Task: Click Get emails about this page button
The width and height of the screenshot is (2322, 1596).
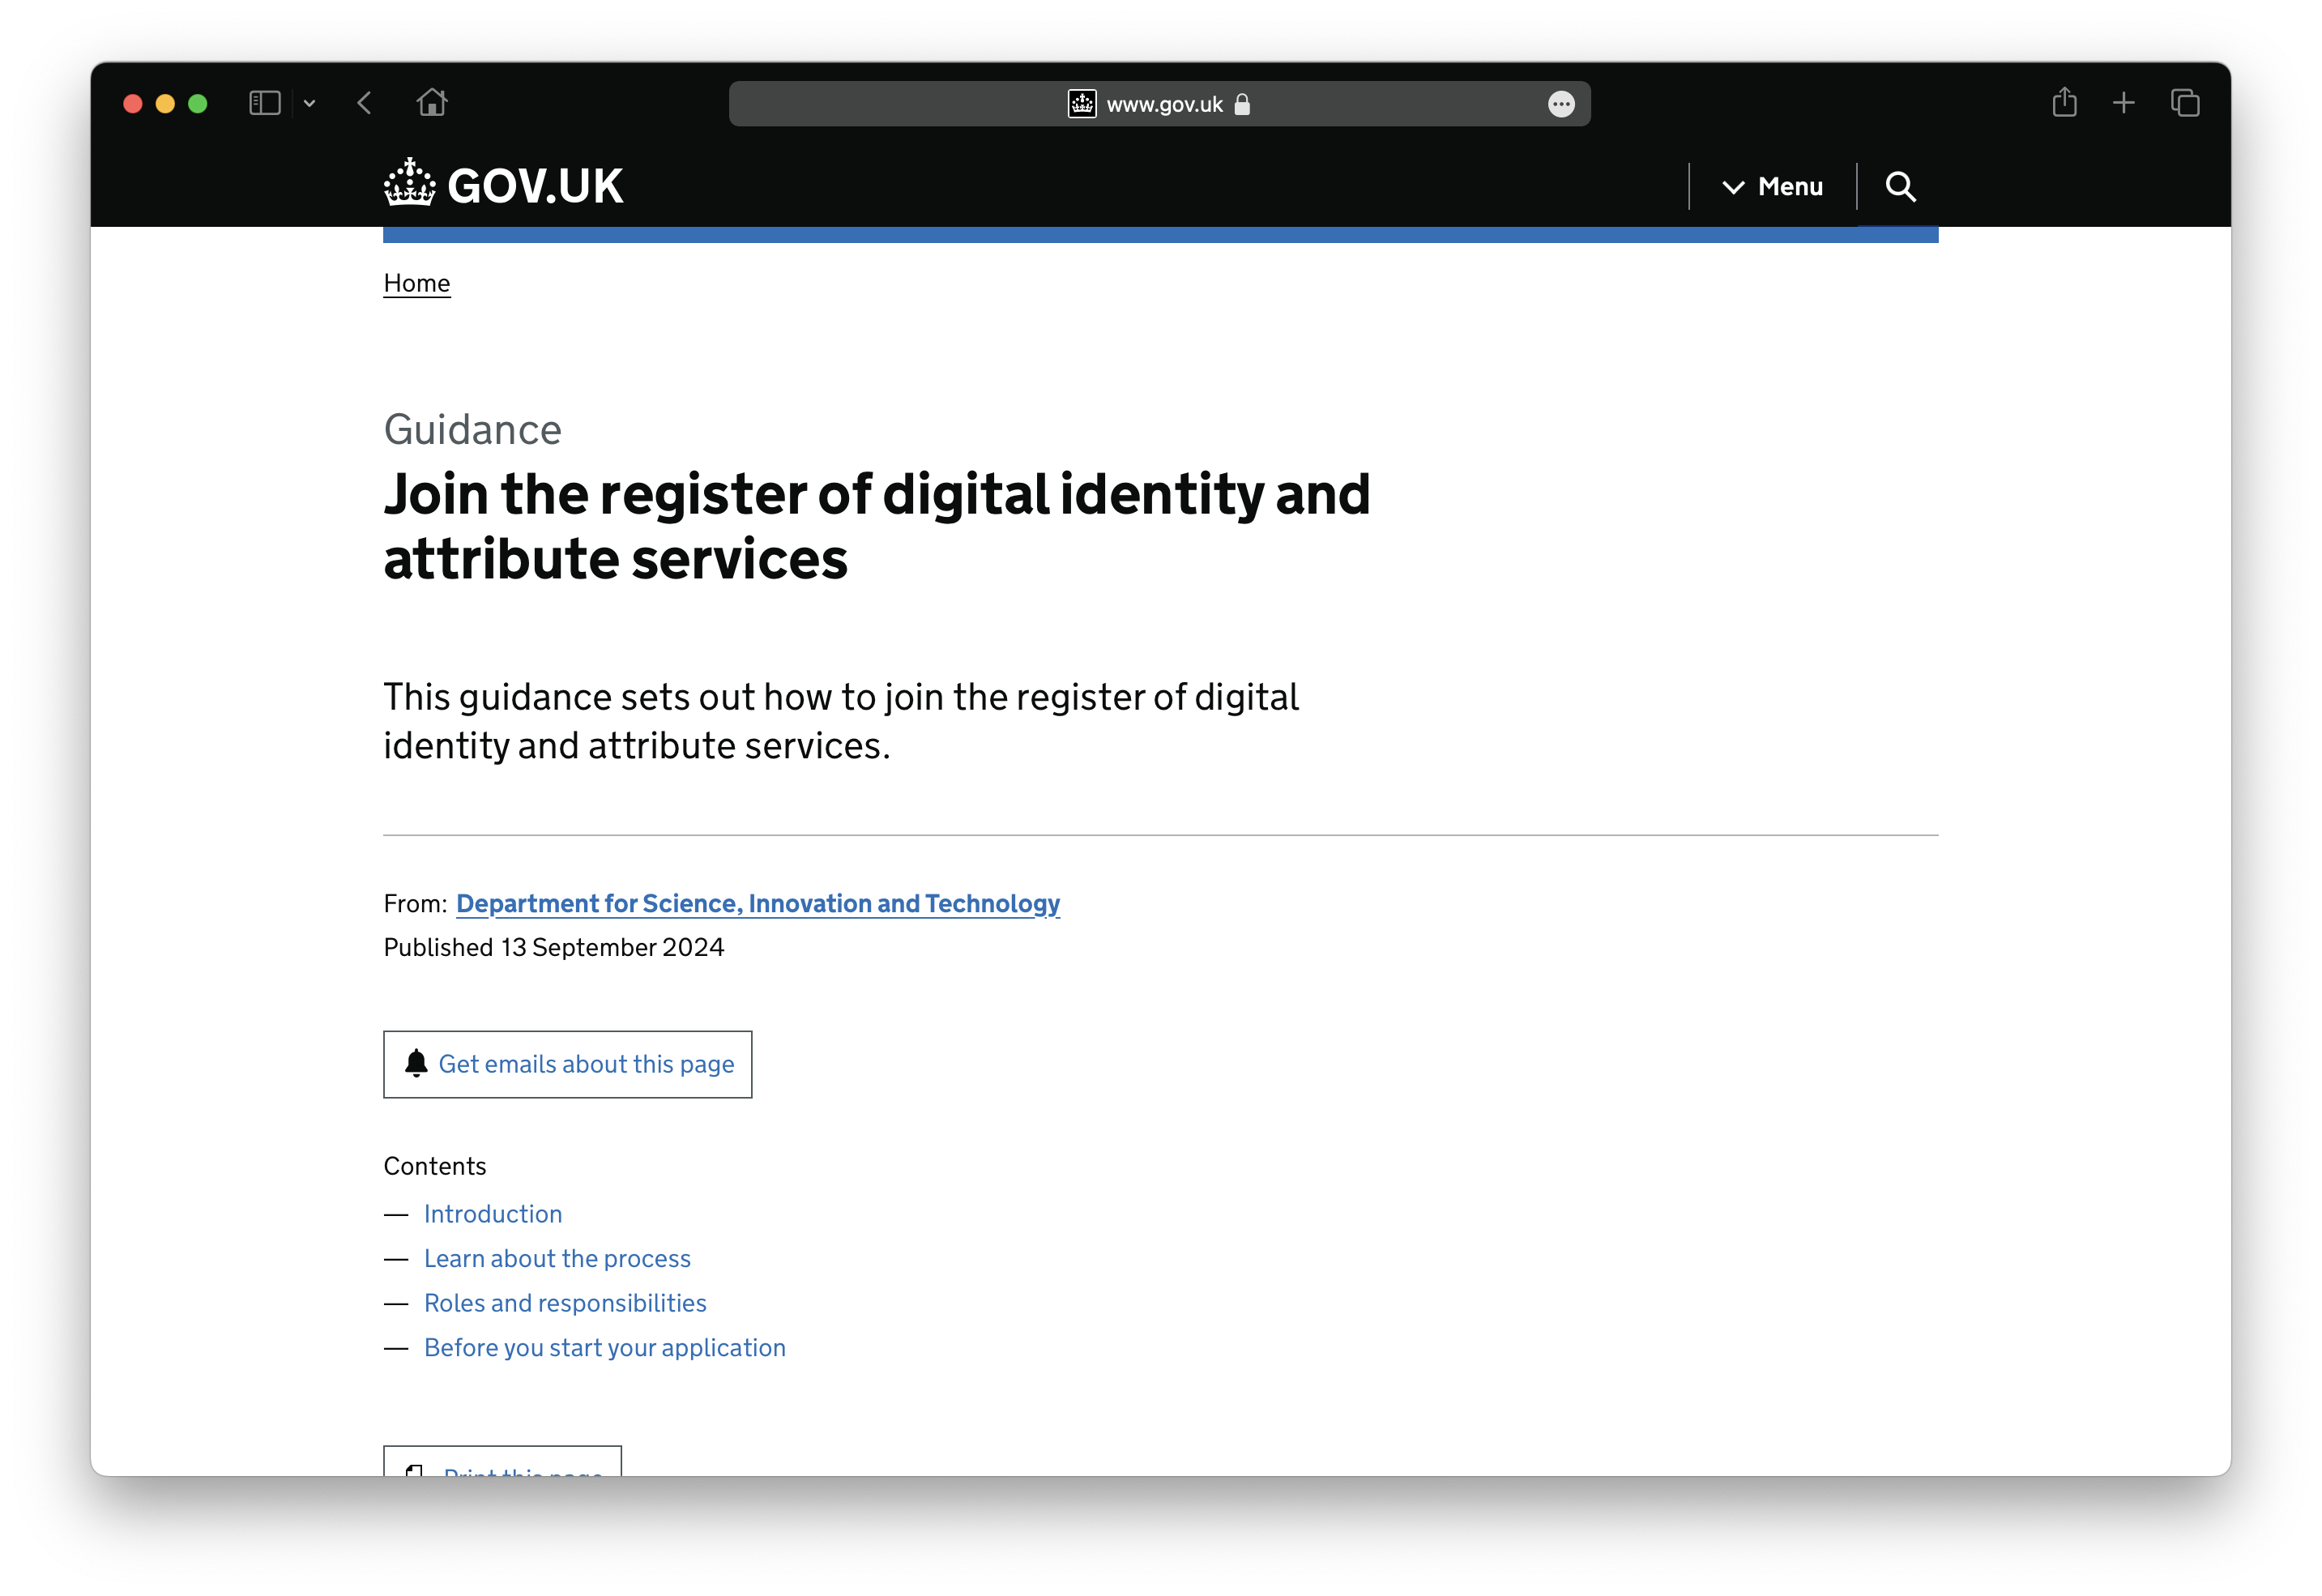Action: (x=568, y=1064)
